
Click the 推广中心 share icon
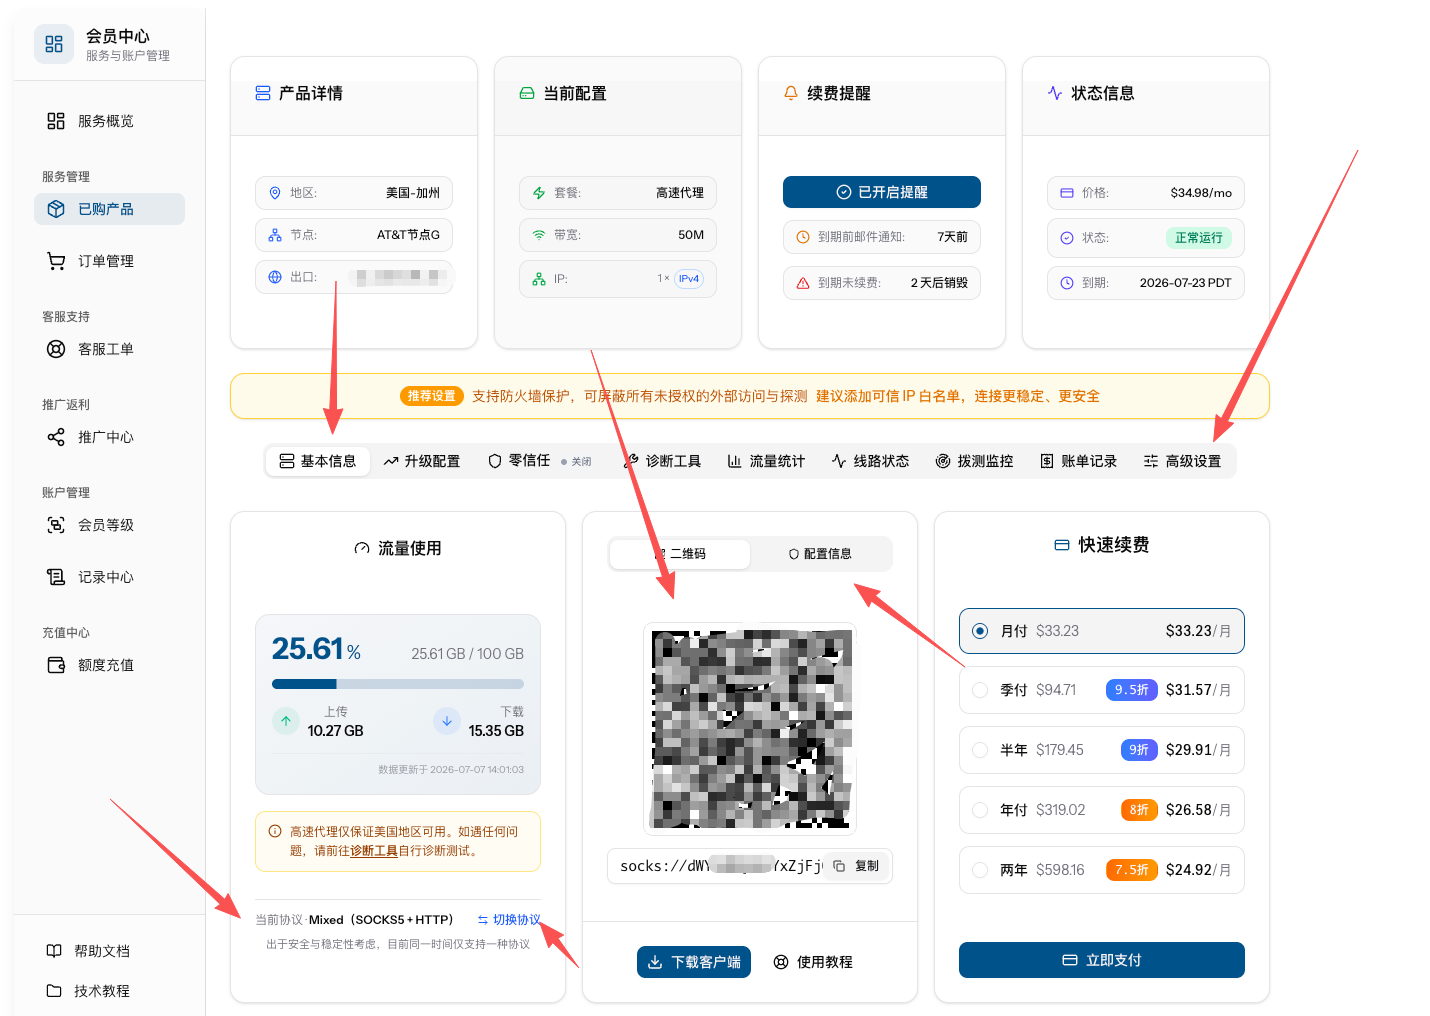(56, 437)
